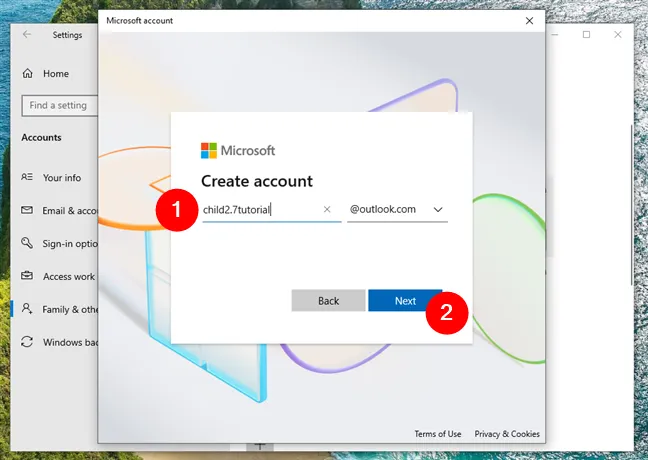Close the Microsoft account dialog
The image size is (648, 460).
pyautogui.click(x=529, y=21)
